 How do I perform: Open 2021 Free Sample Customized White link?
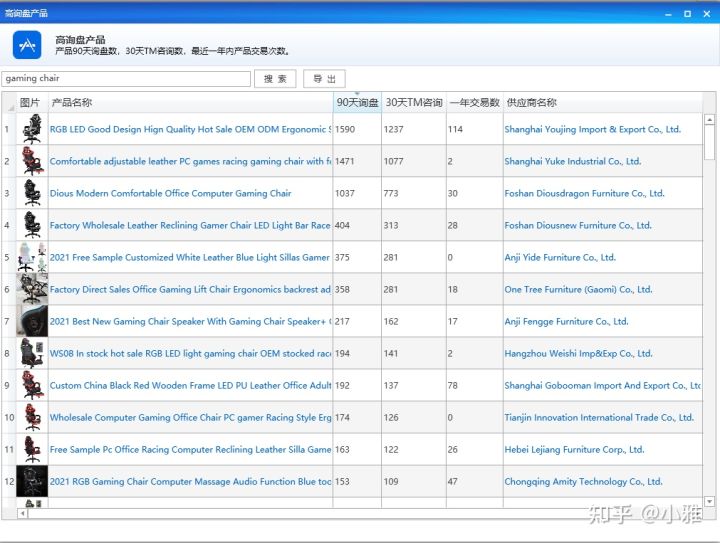point(189,258)
